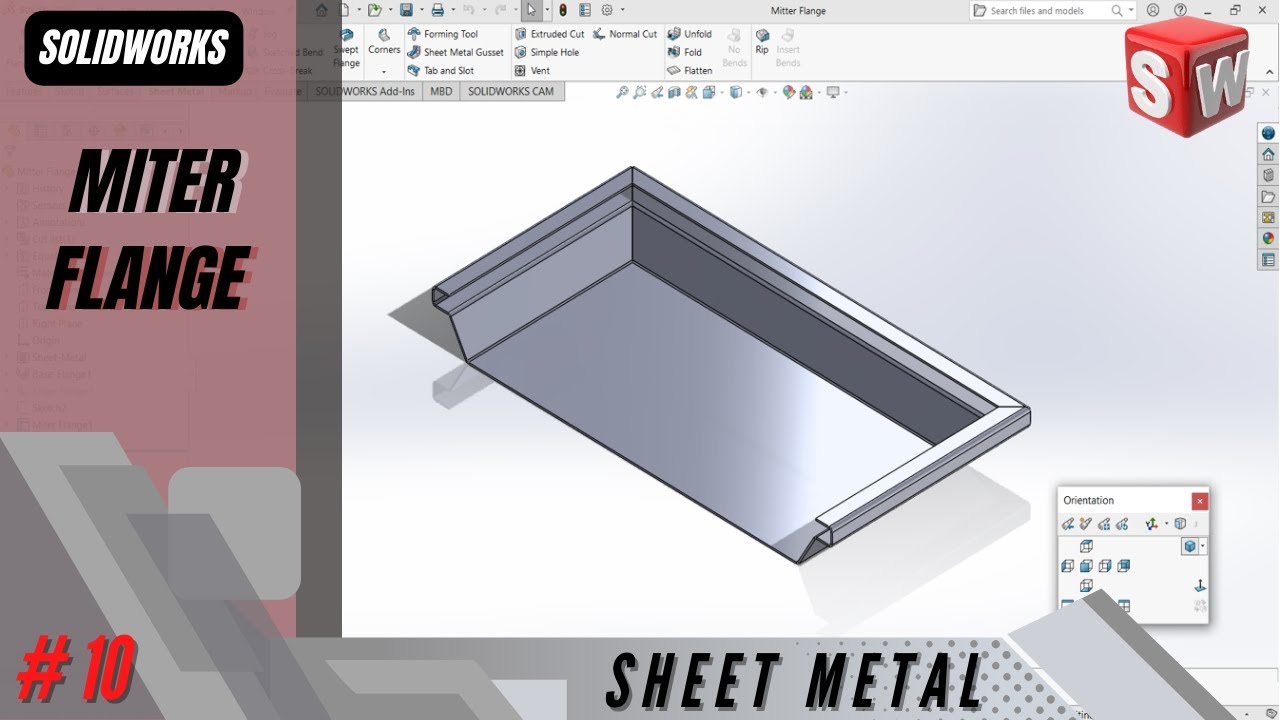Close the Orientation panel
Image resolution: width=1280 pixels, height=720 pixels.
coord(1200,501)
